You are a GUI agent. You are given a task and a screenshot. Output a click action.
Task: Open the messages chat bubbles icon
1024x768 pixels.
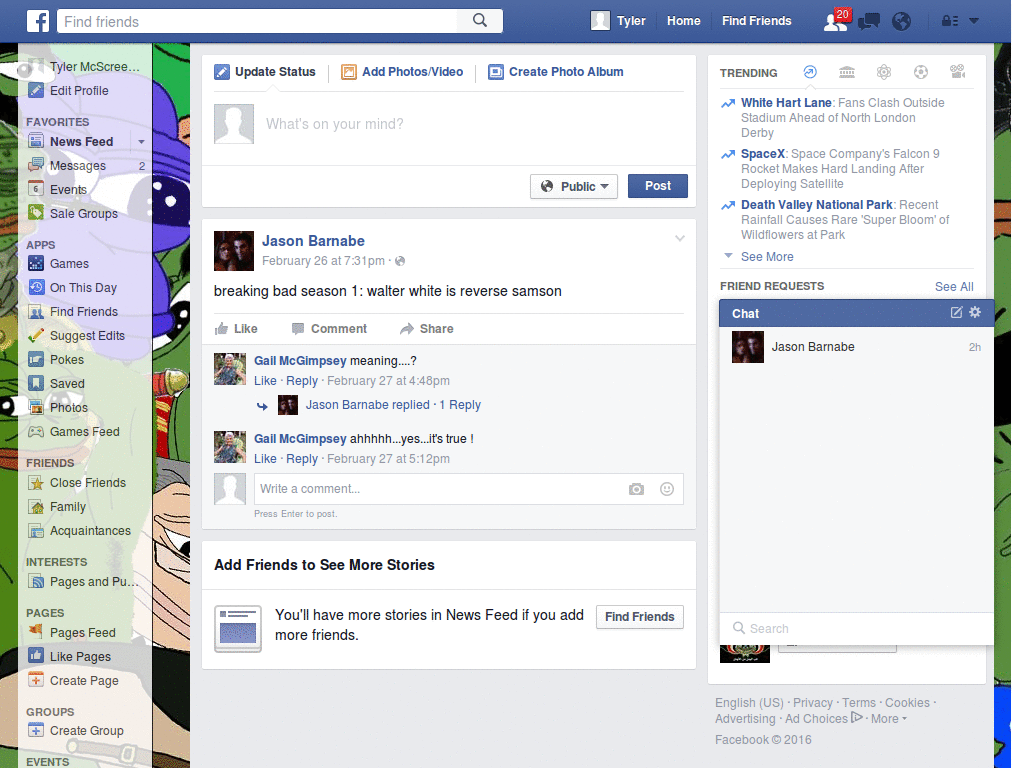click(869, 22)
